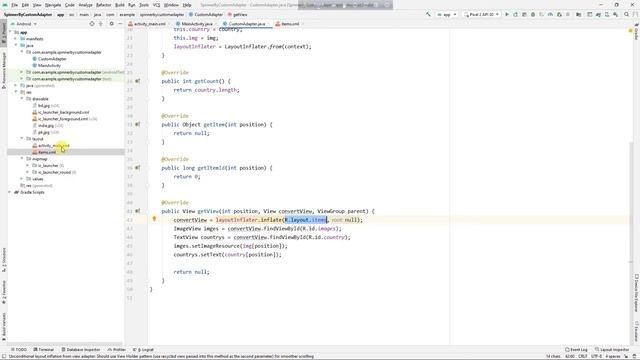Select CustomAdapter class in project tree
Viewport: 640px width, 360px height.
[x=52, y=59]
